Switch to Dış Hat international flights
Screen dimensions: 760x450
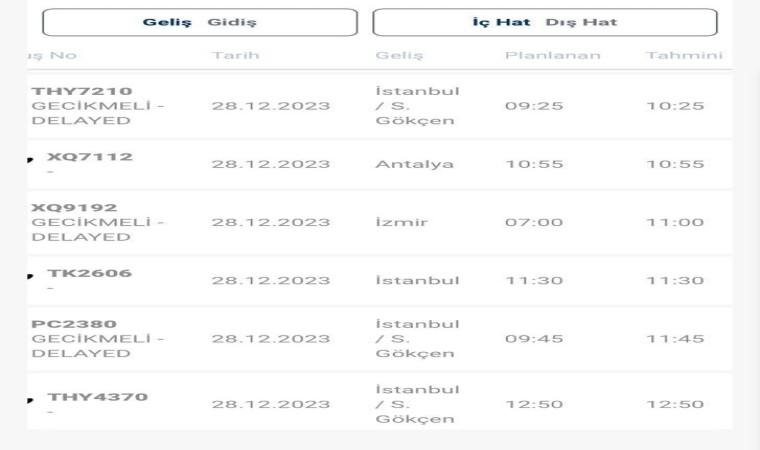[x=581, y=22]
